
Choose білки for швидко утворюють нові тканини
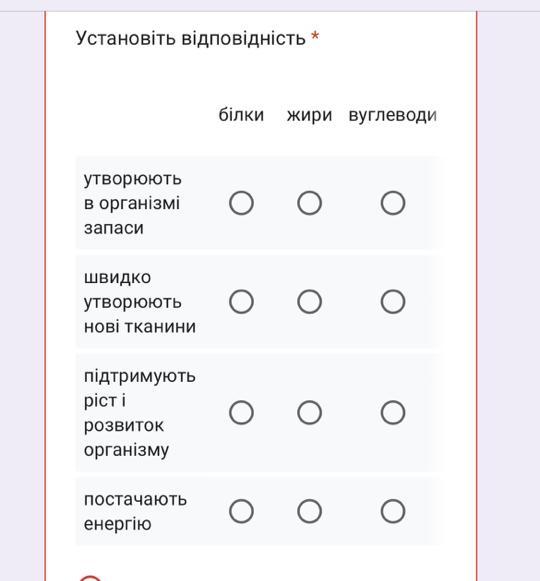pyautogui.click(x=241, y=302)
